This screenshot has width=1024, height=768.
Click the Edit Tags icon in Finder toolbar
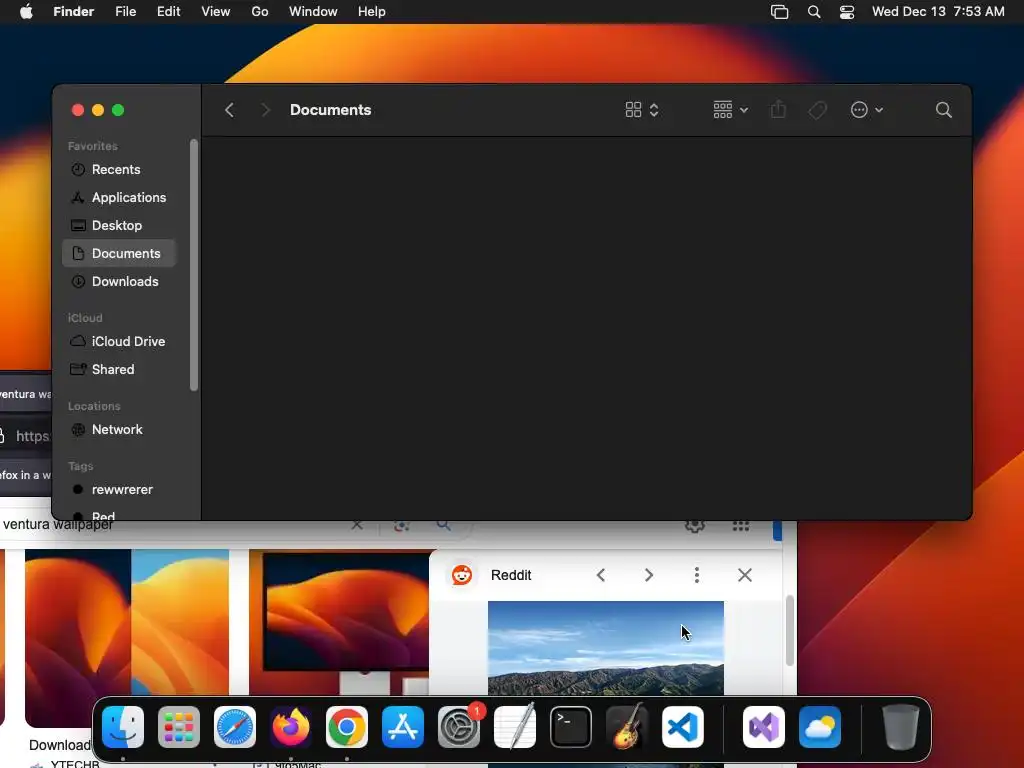coord(817,110)
